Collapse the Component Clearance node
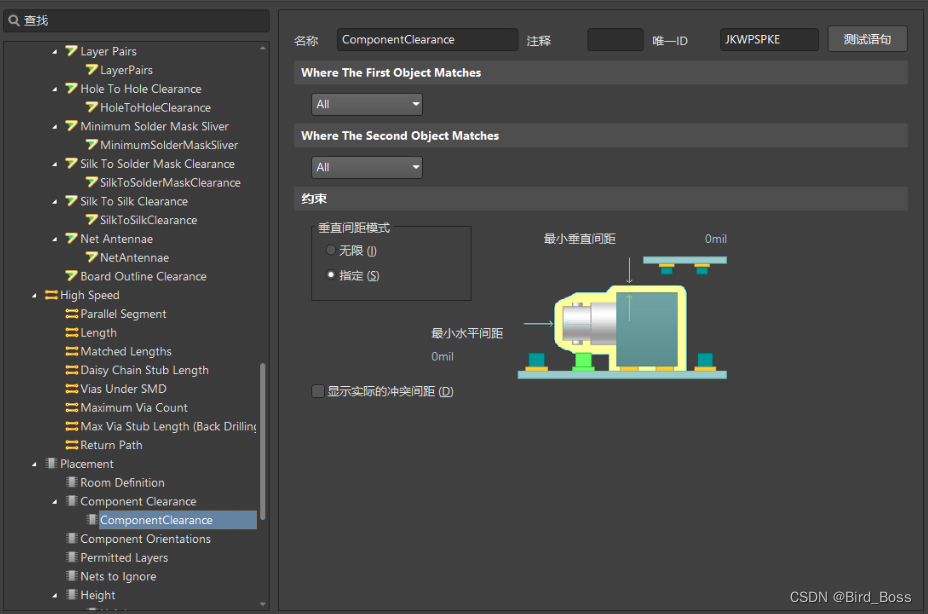928x614 pixels. click(x=54, y=502)
